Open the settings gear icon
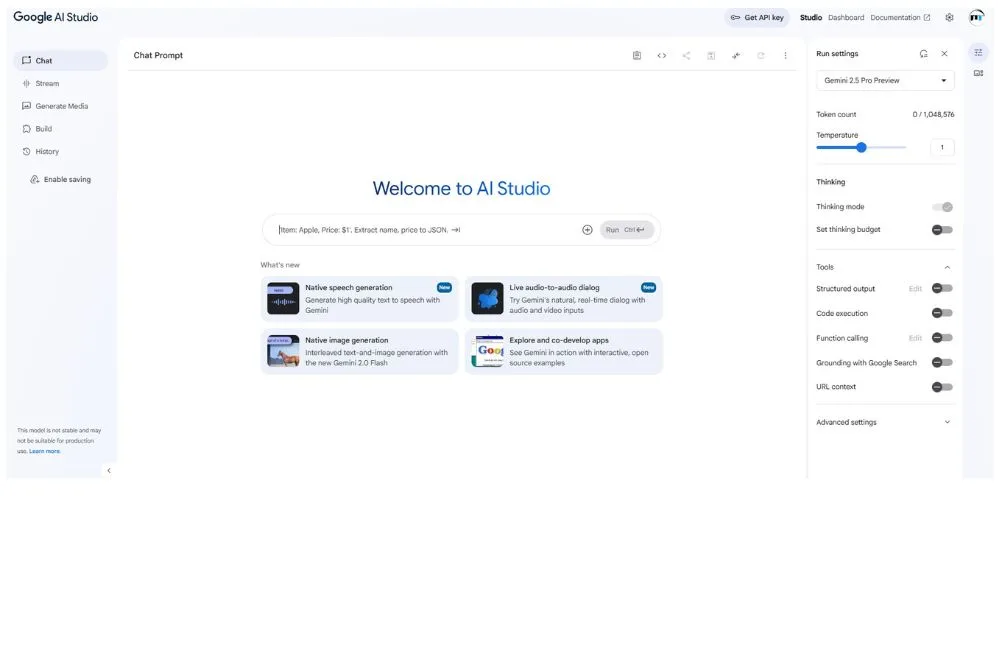 click(x=950, y=17)
